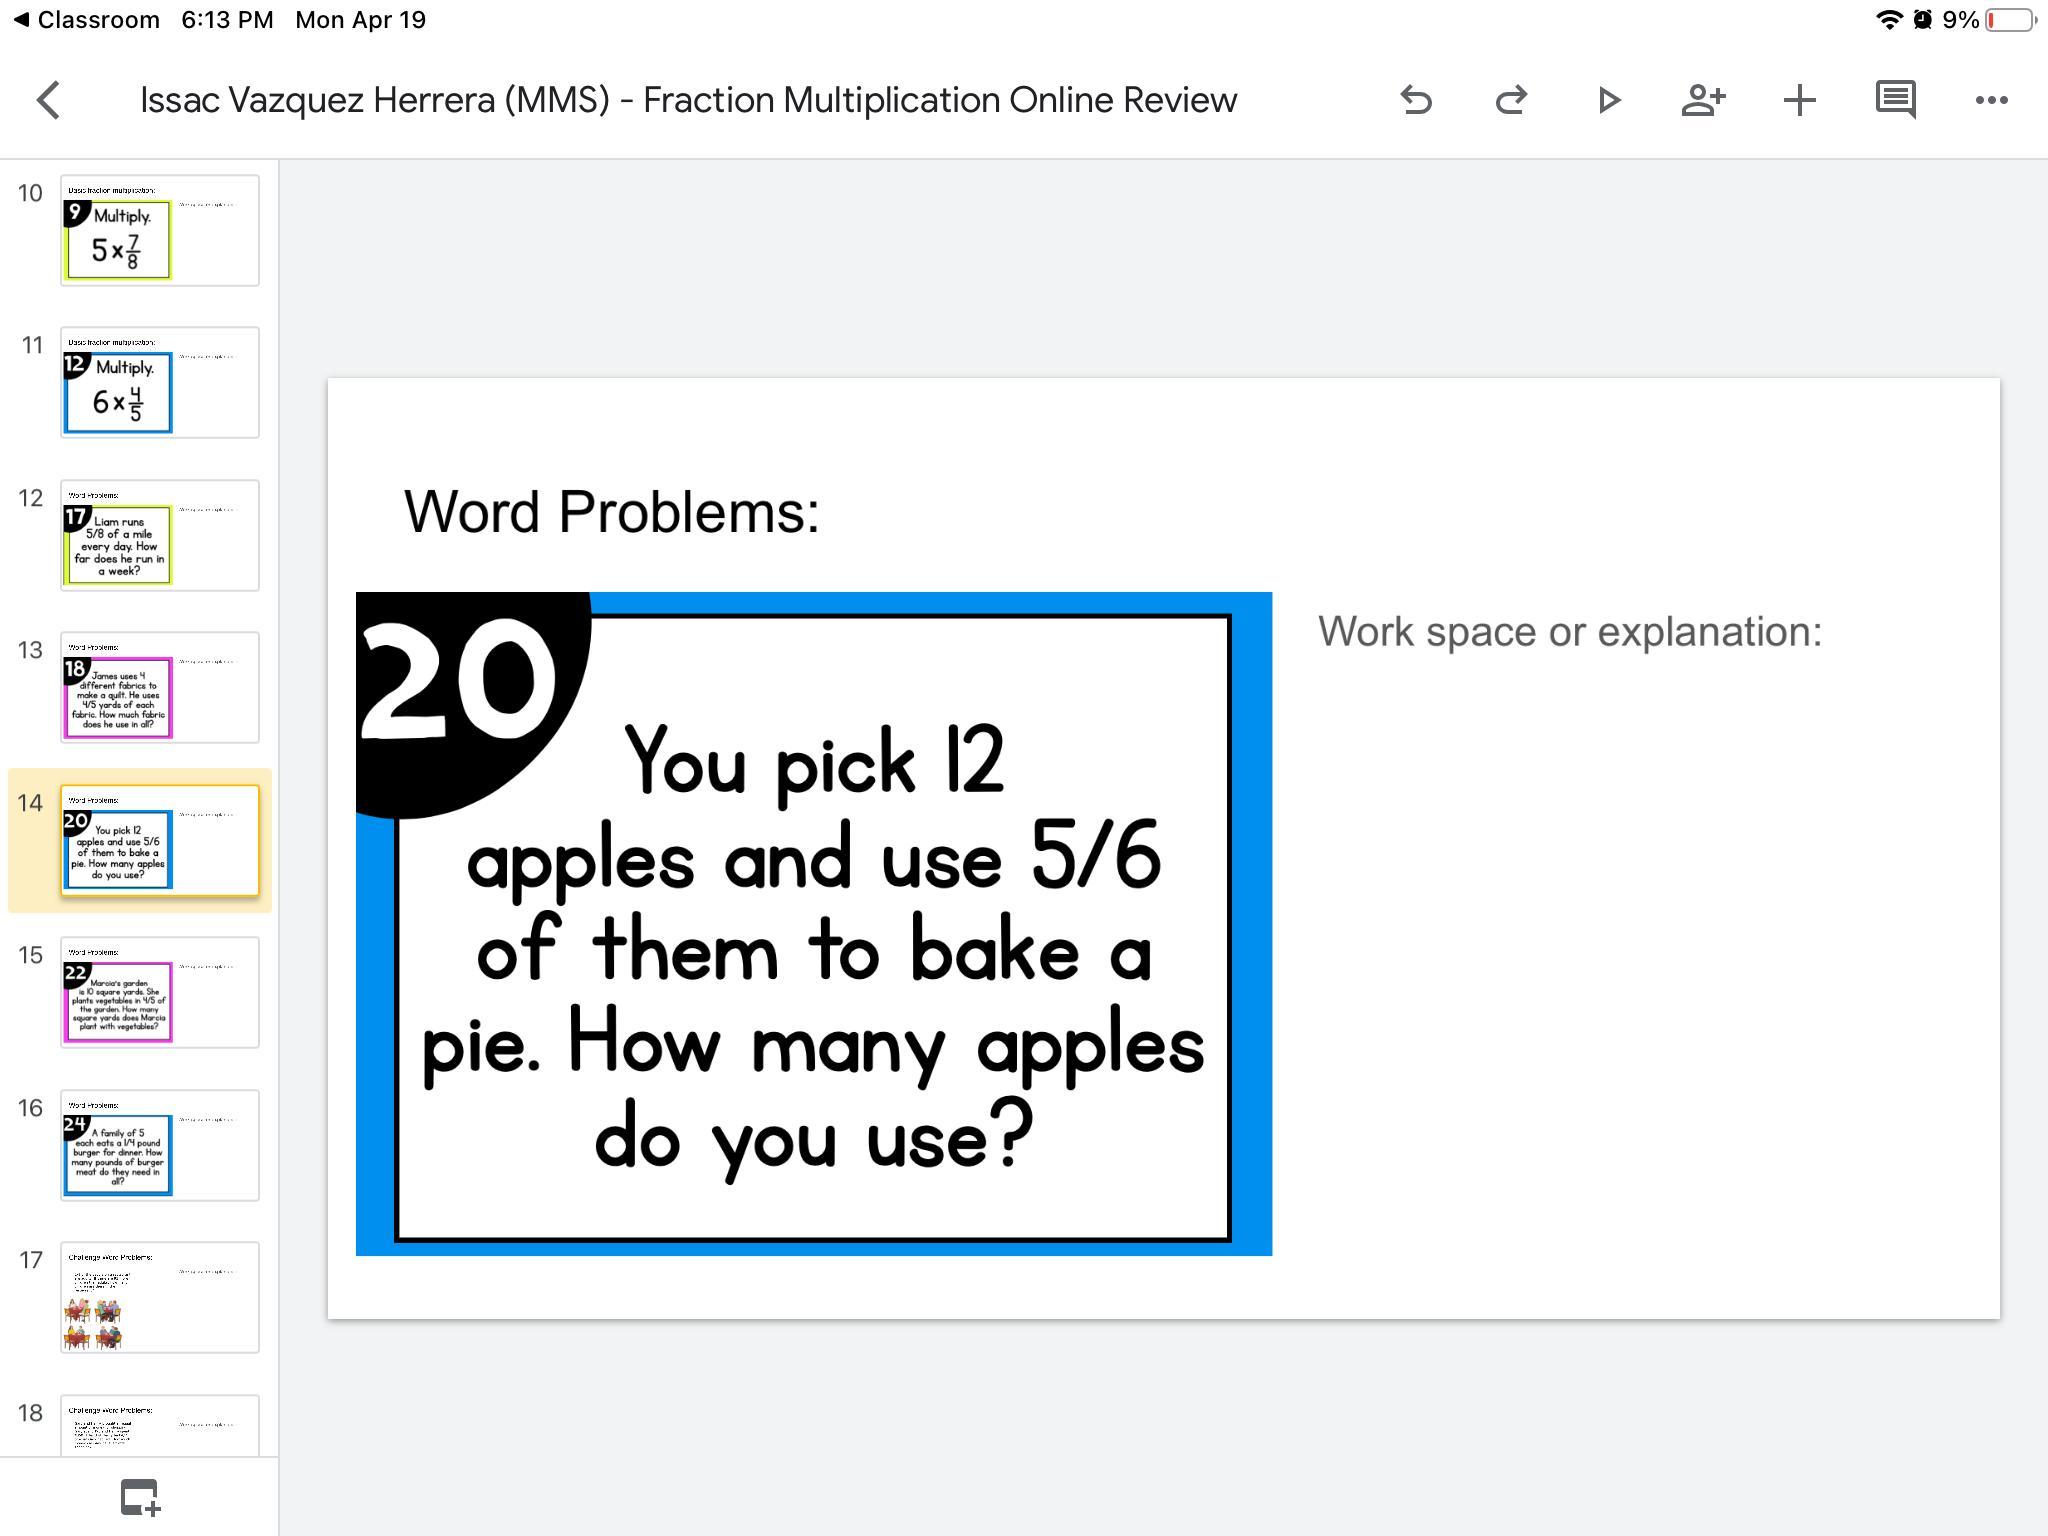
Task: Select slide 10 thumbnail Multiply 5 x 7/8
Action: tap(160, 231)
